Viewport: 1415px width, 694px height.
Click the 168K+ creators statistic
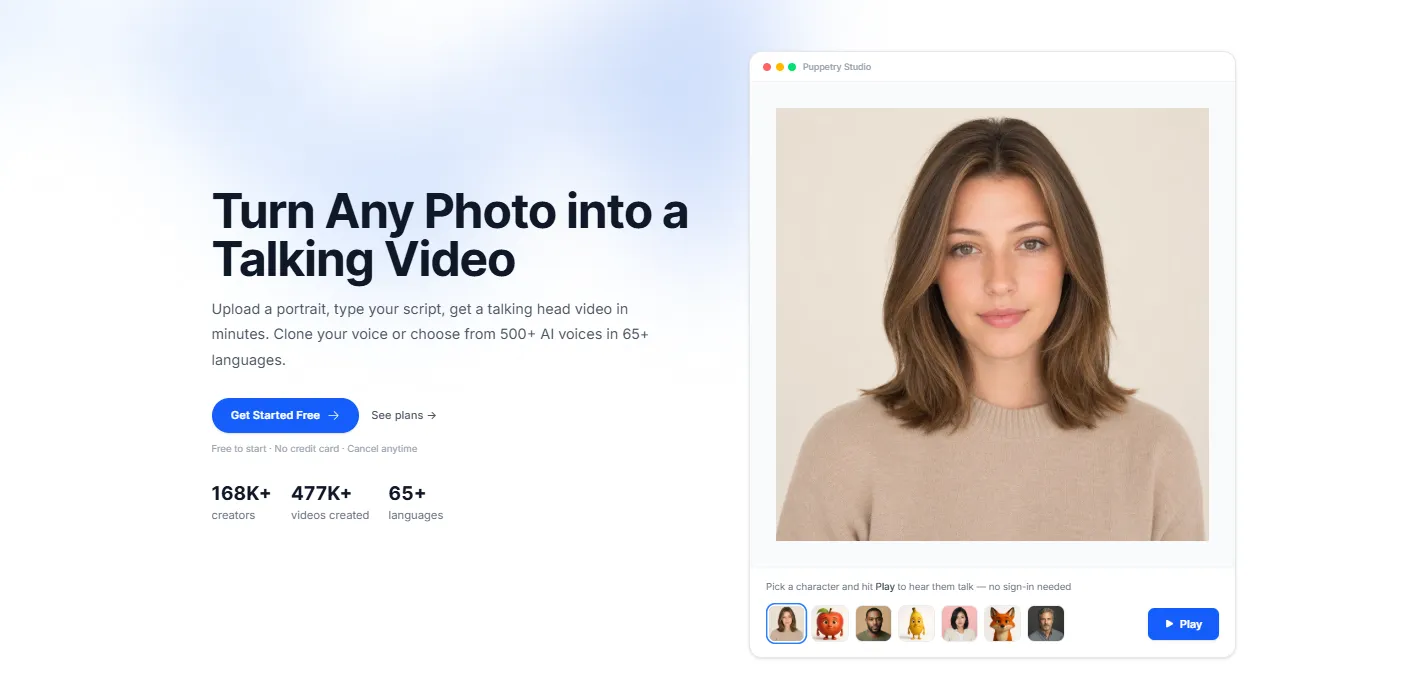click(x=241, y=503)
